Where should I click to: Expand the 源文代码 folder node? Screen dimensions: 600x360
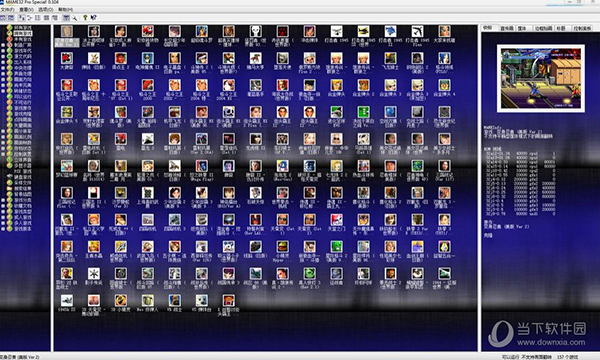[x=3, y=56]
